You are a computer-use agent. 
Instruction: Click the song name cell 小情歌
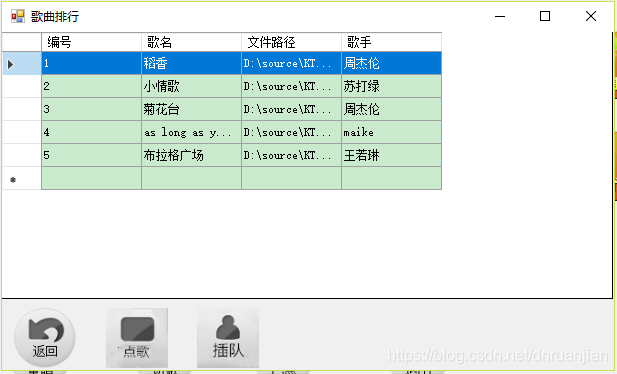coord(191,86)
